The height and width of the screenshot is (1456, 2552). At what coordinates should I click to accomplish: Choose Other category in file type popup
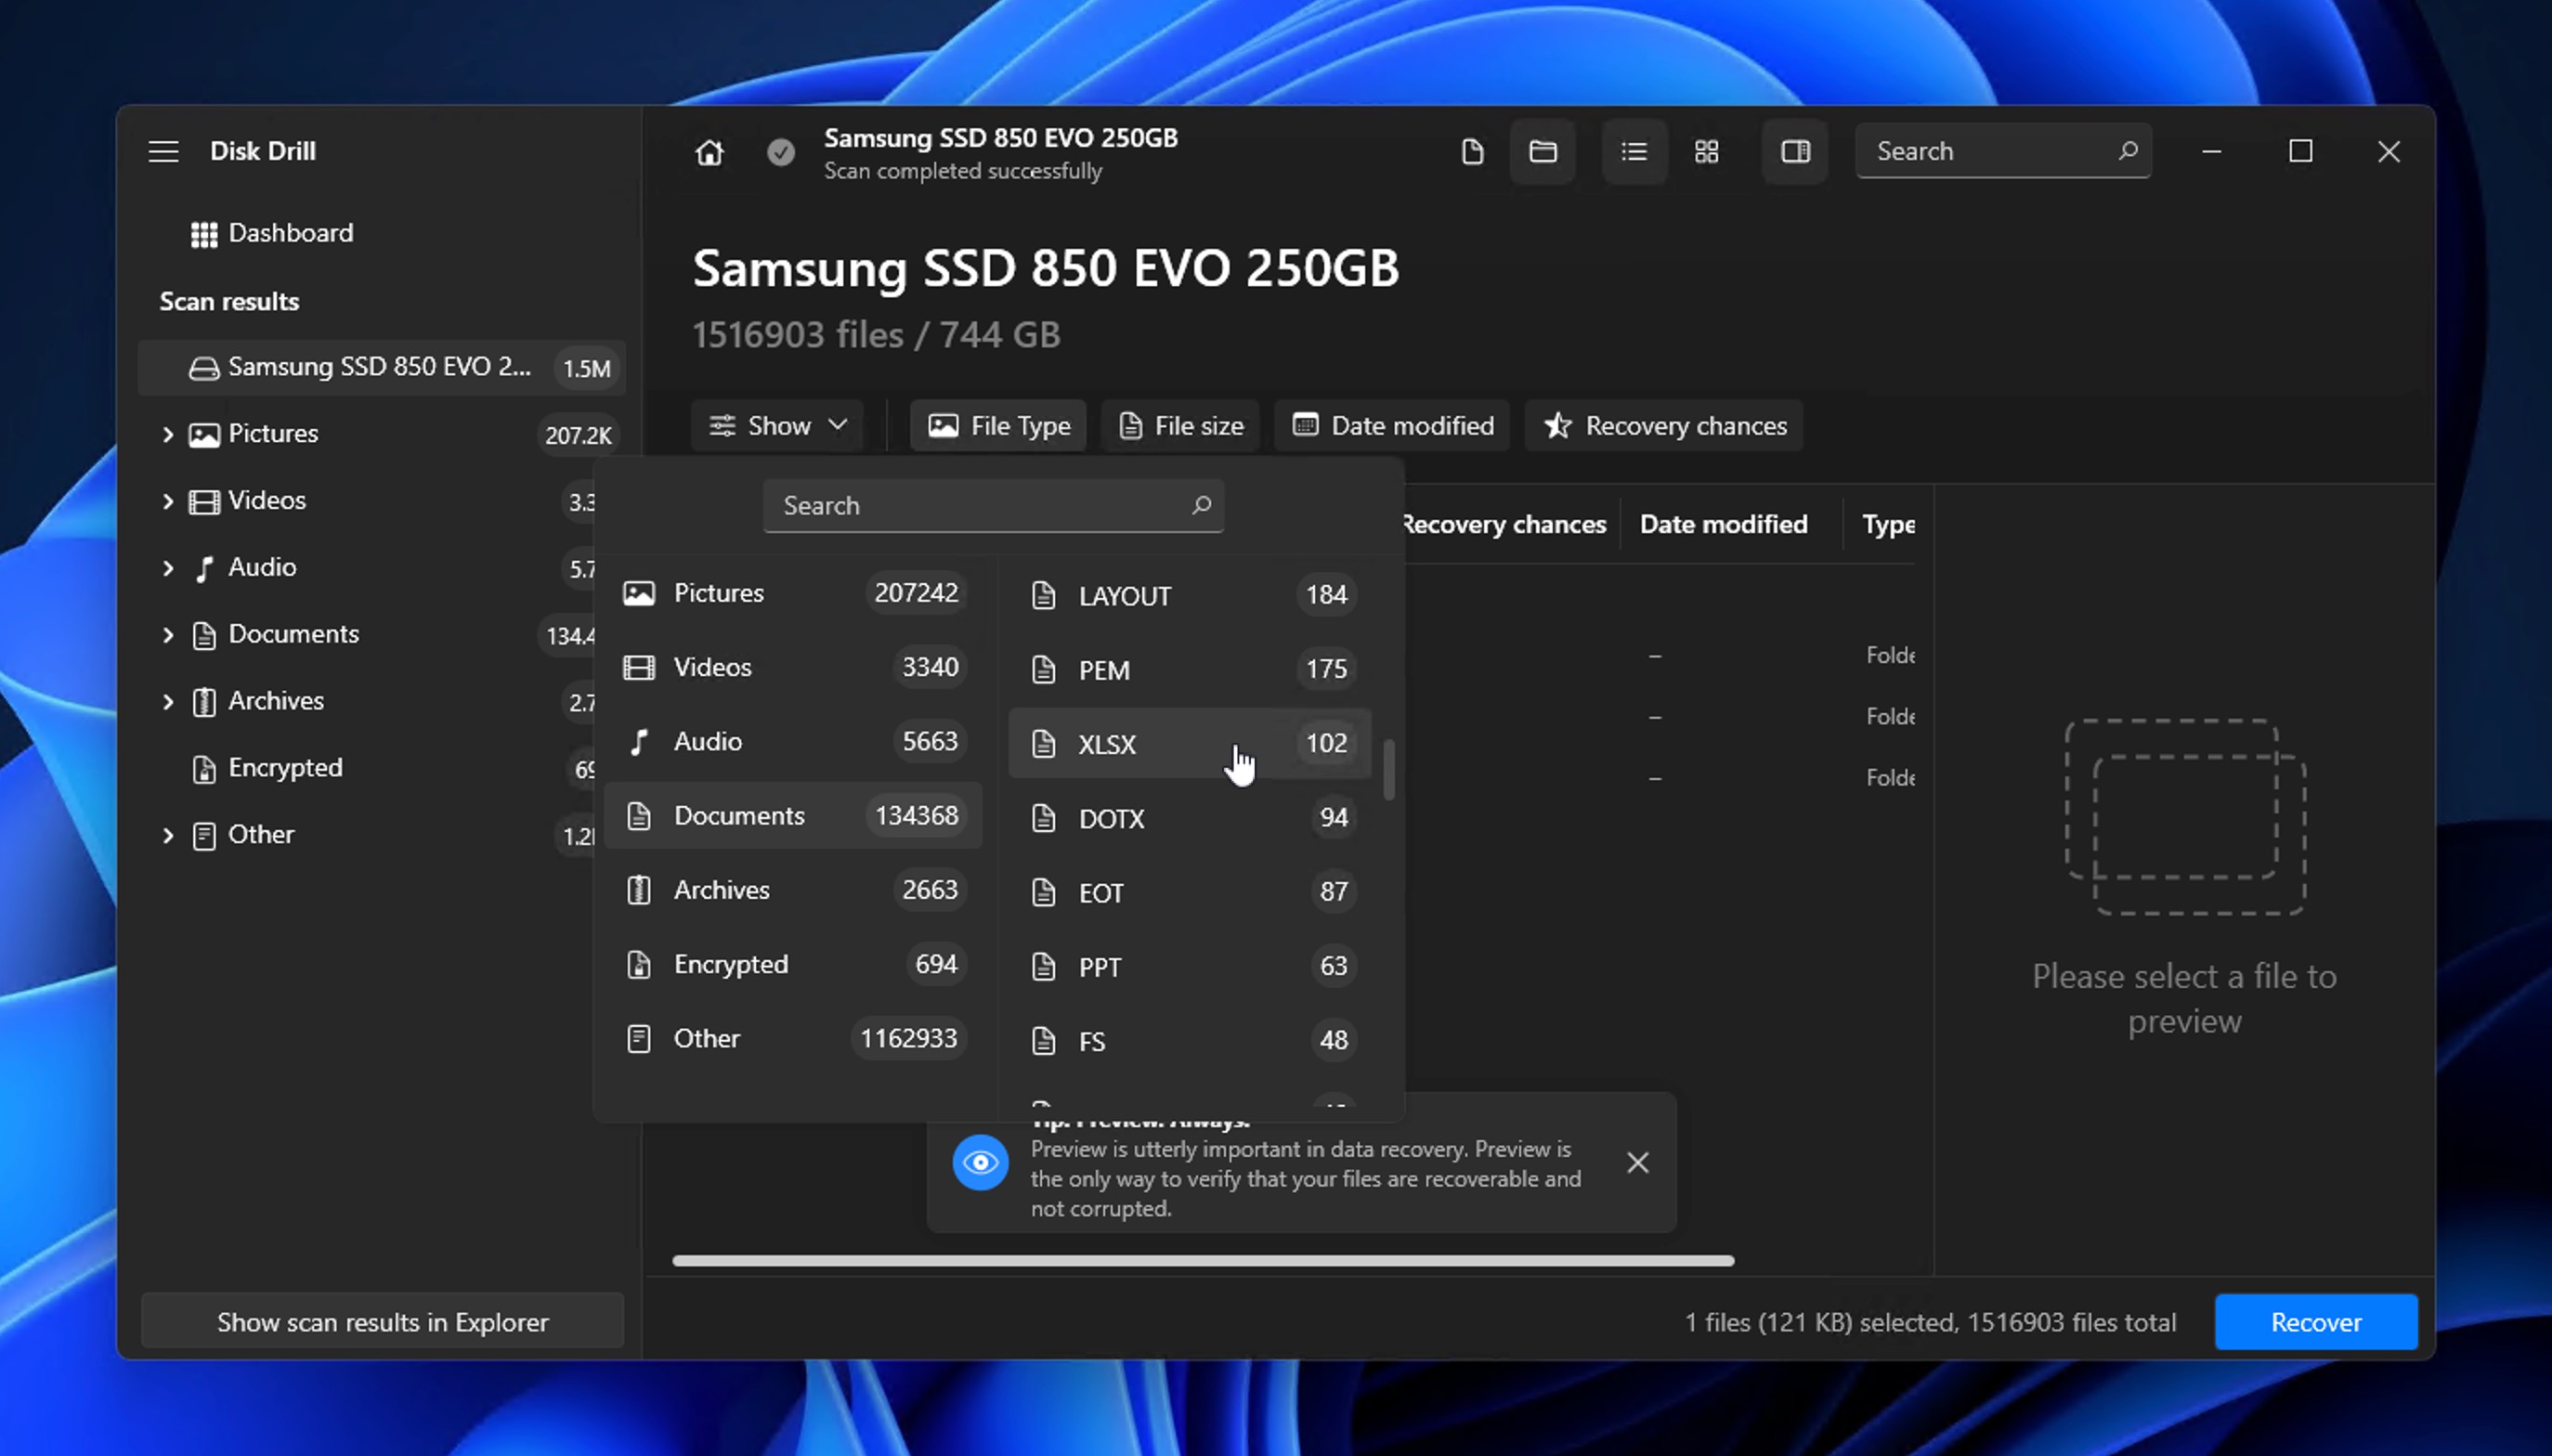(793, 1038)
